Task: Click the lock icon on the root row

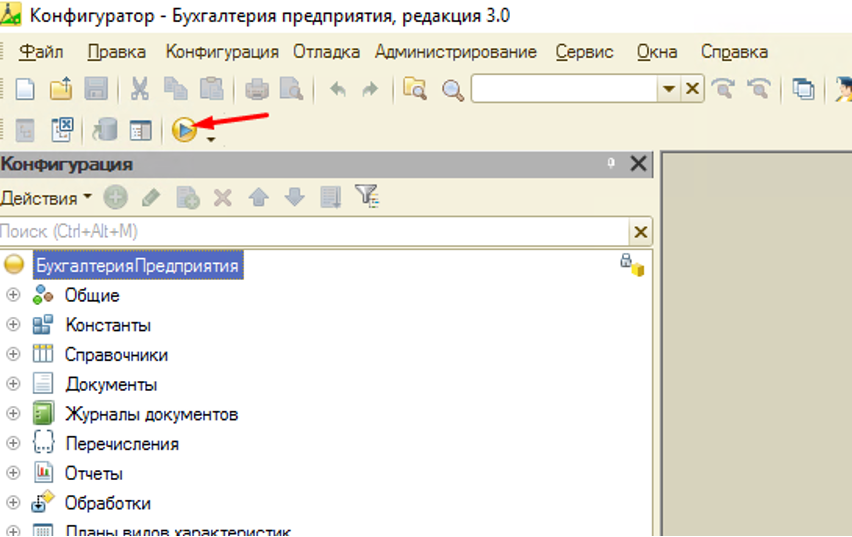Action: point(632,265)
